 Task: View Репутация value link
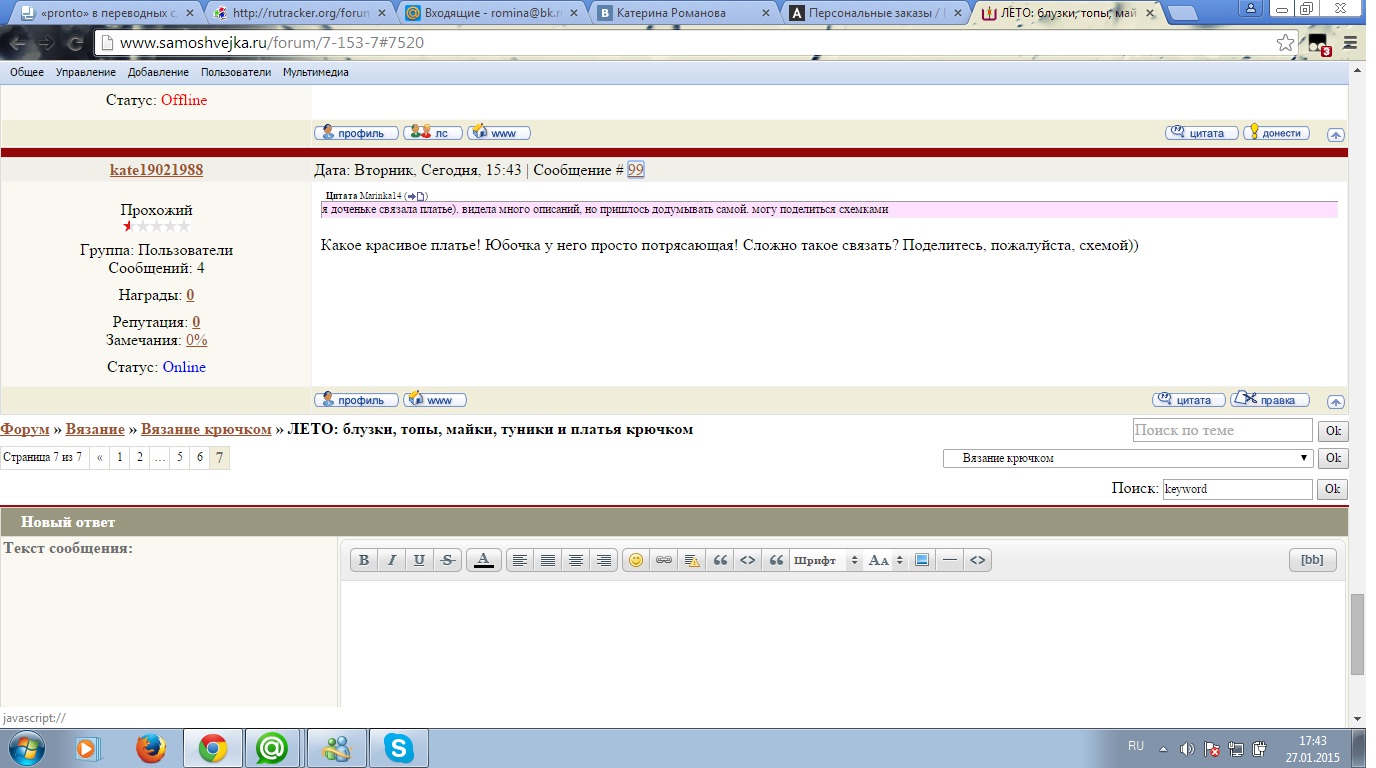(196, 322)
